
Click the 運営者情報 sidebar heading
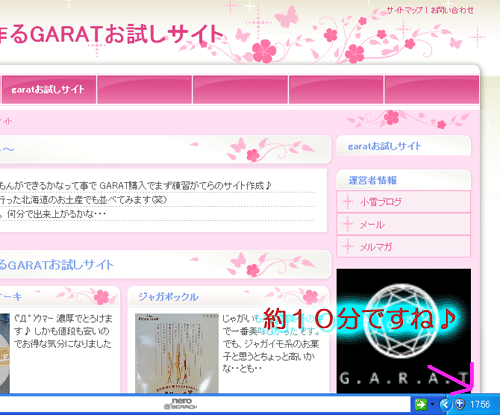[373, 180]
